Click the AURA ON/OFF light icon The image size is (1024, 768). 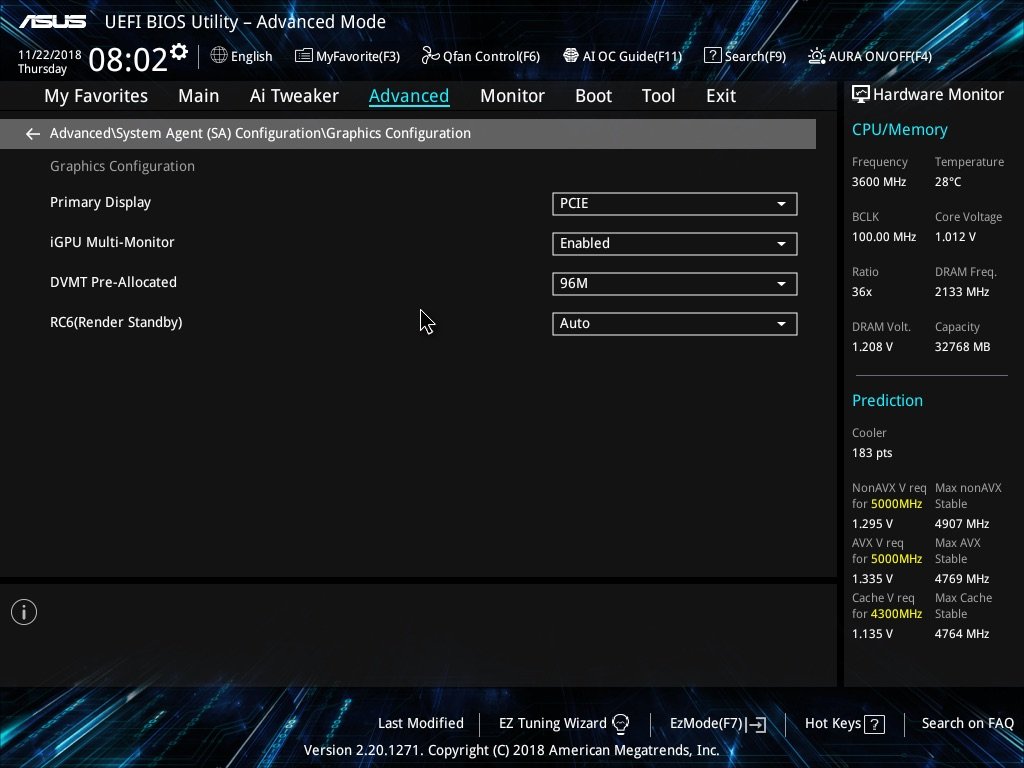coord(816,56)
